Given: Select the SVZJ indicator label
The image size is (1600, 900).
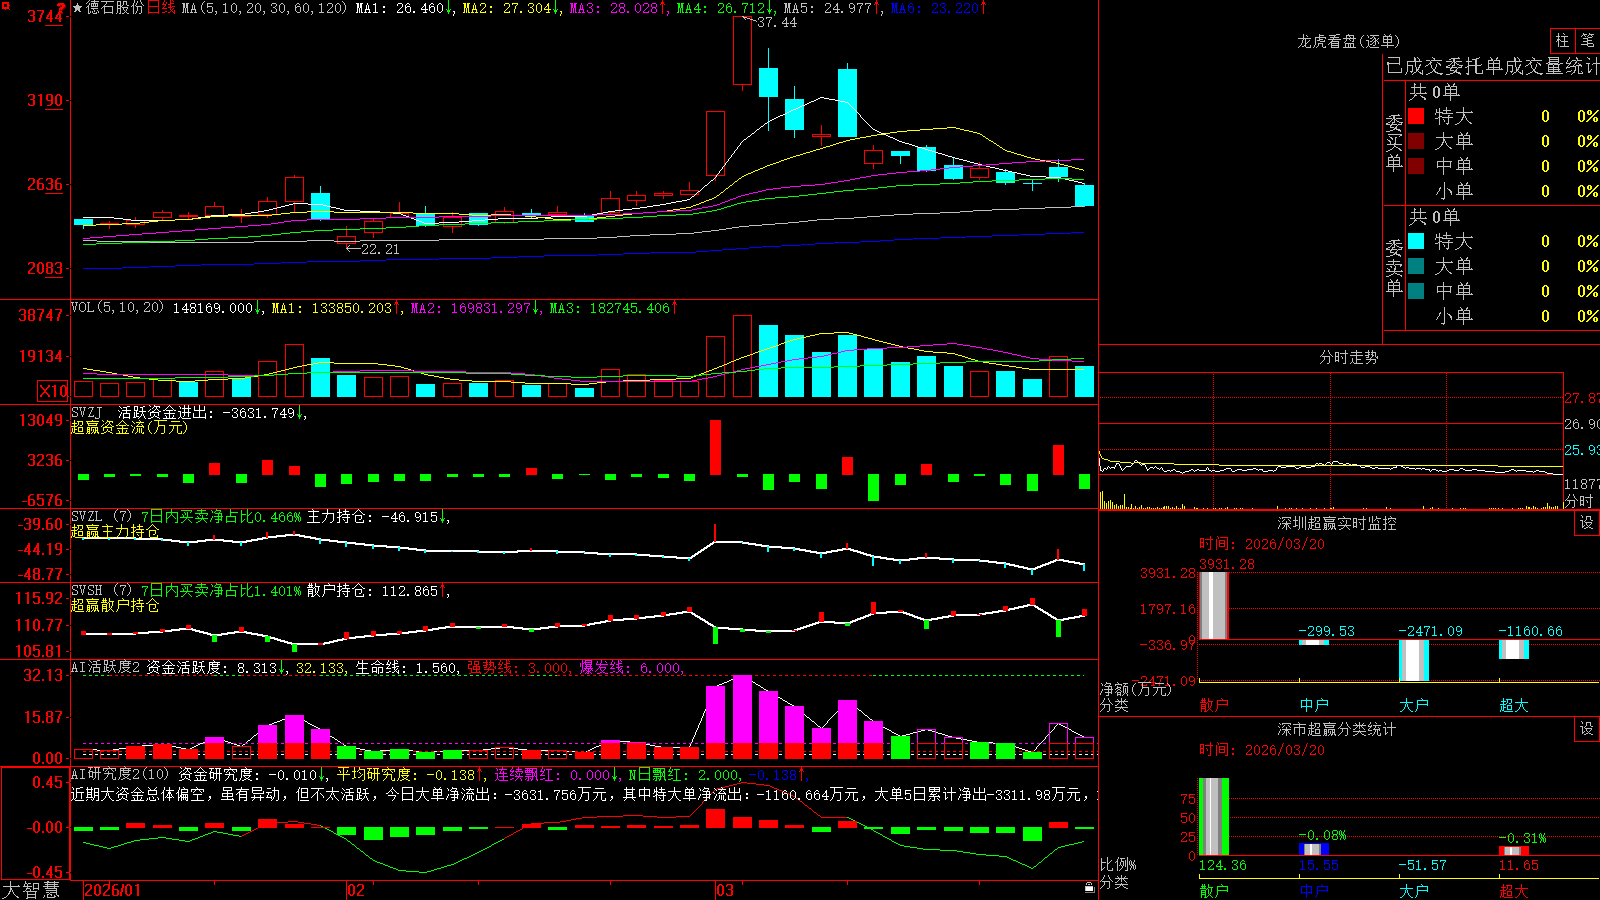Looking at the screenshot, I should 87,412.
